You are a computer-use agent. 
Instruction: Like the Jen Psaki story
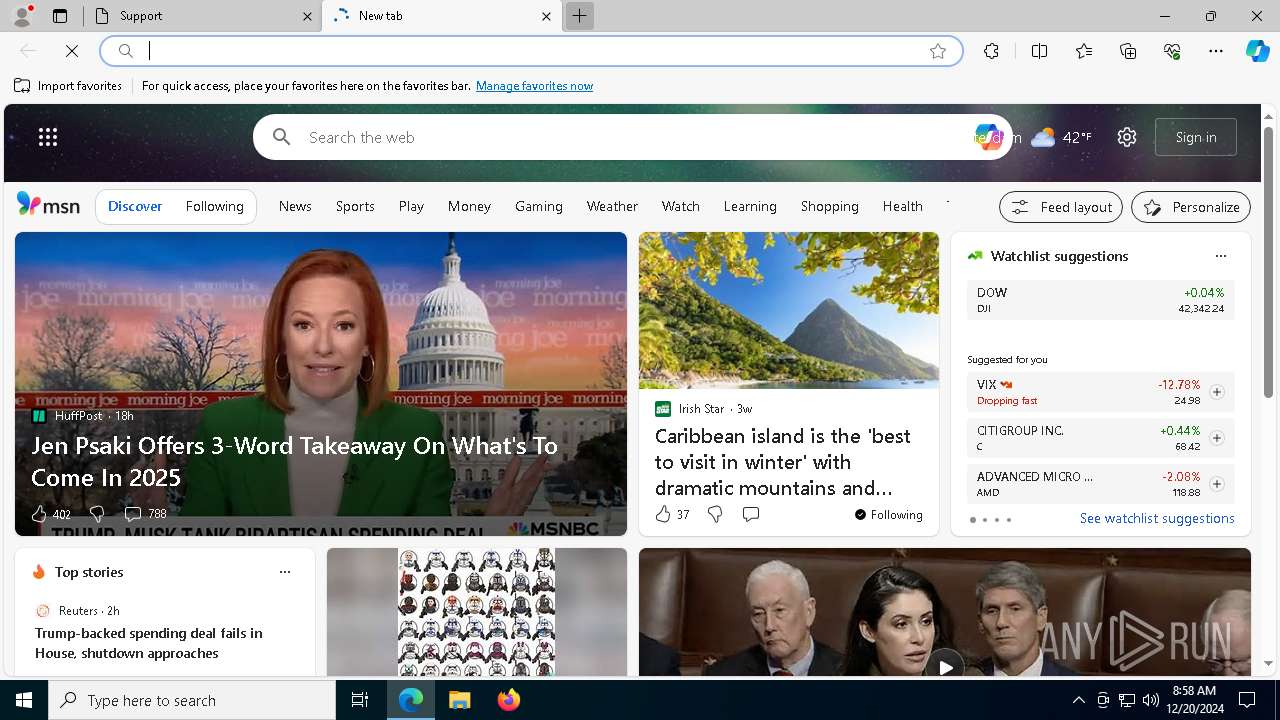pos(39,514)
